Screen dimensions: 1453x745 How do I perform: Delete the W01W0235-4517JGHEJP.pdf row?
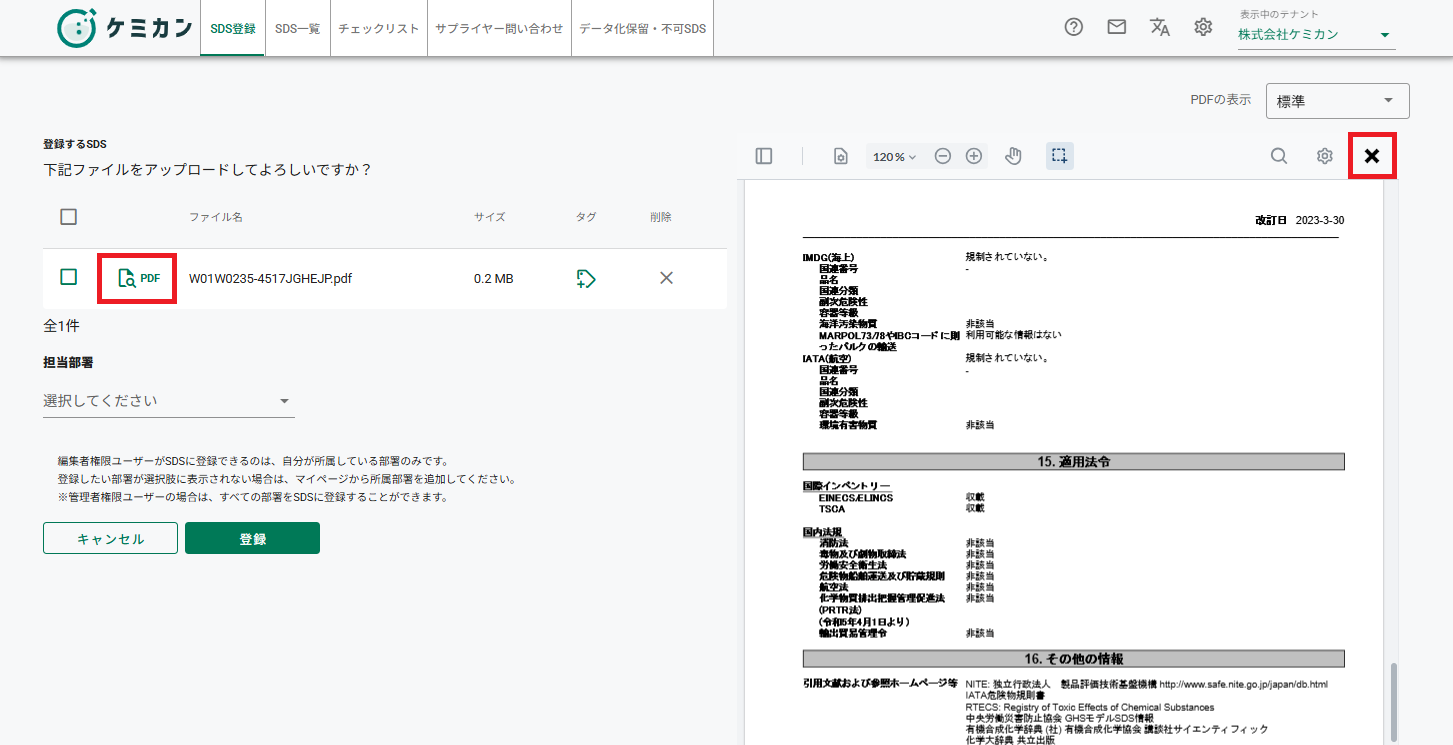coord(666,278)
